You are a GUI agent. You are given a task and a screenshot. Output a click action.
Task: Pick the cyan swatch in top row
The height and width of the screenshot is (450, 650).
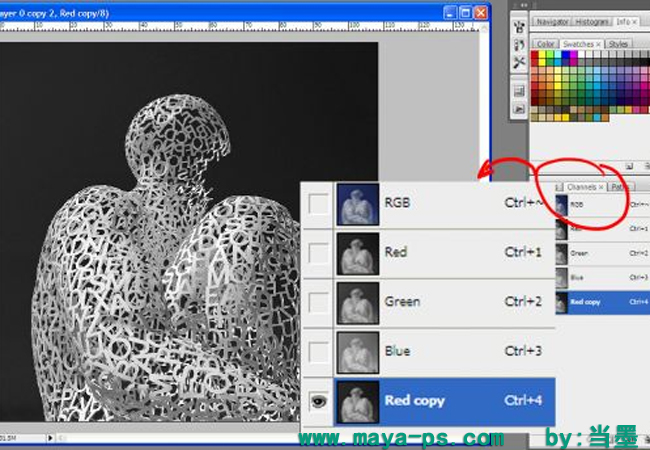[558, 55]
